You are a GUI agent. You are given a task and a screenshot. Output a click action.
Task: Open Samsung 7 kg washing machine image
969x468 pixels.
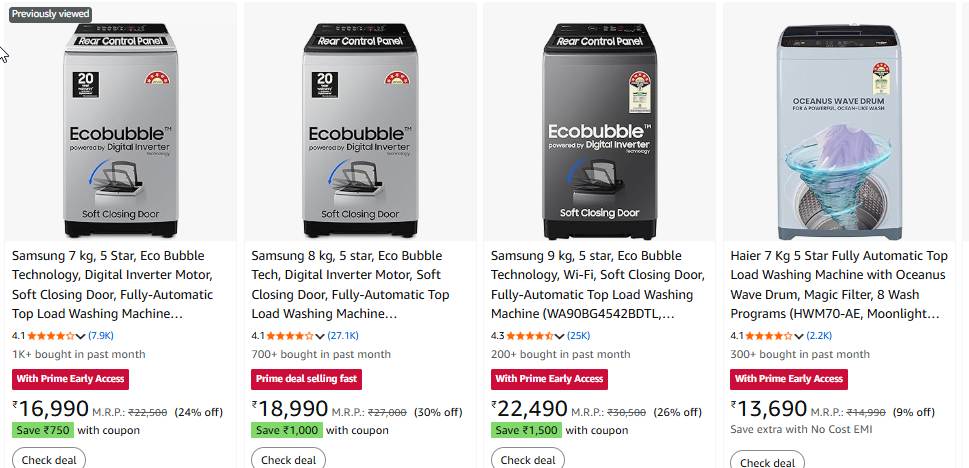(x=120, y=125)
